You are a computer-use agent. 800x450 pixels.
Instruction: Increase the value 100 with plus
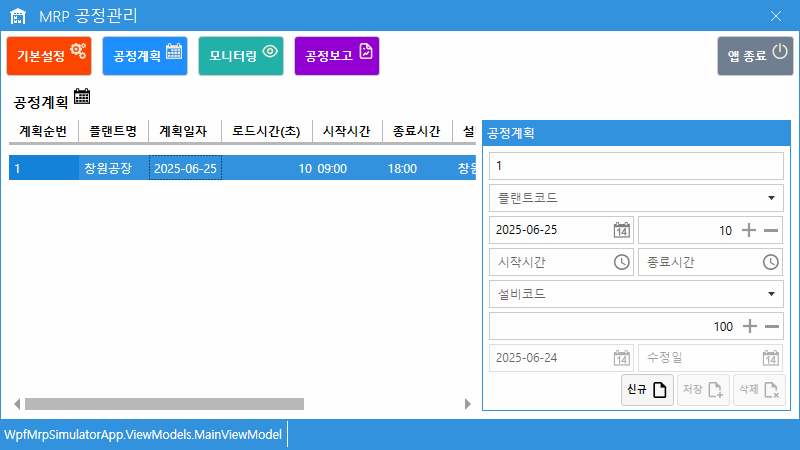click(x=749, y=326)
